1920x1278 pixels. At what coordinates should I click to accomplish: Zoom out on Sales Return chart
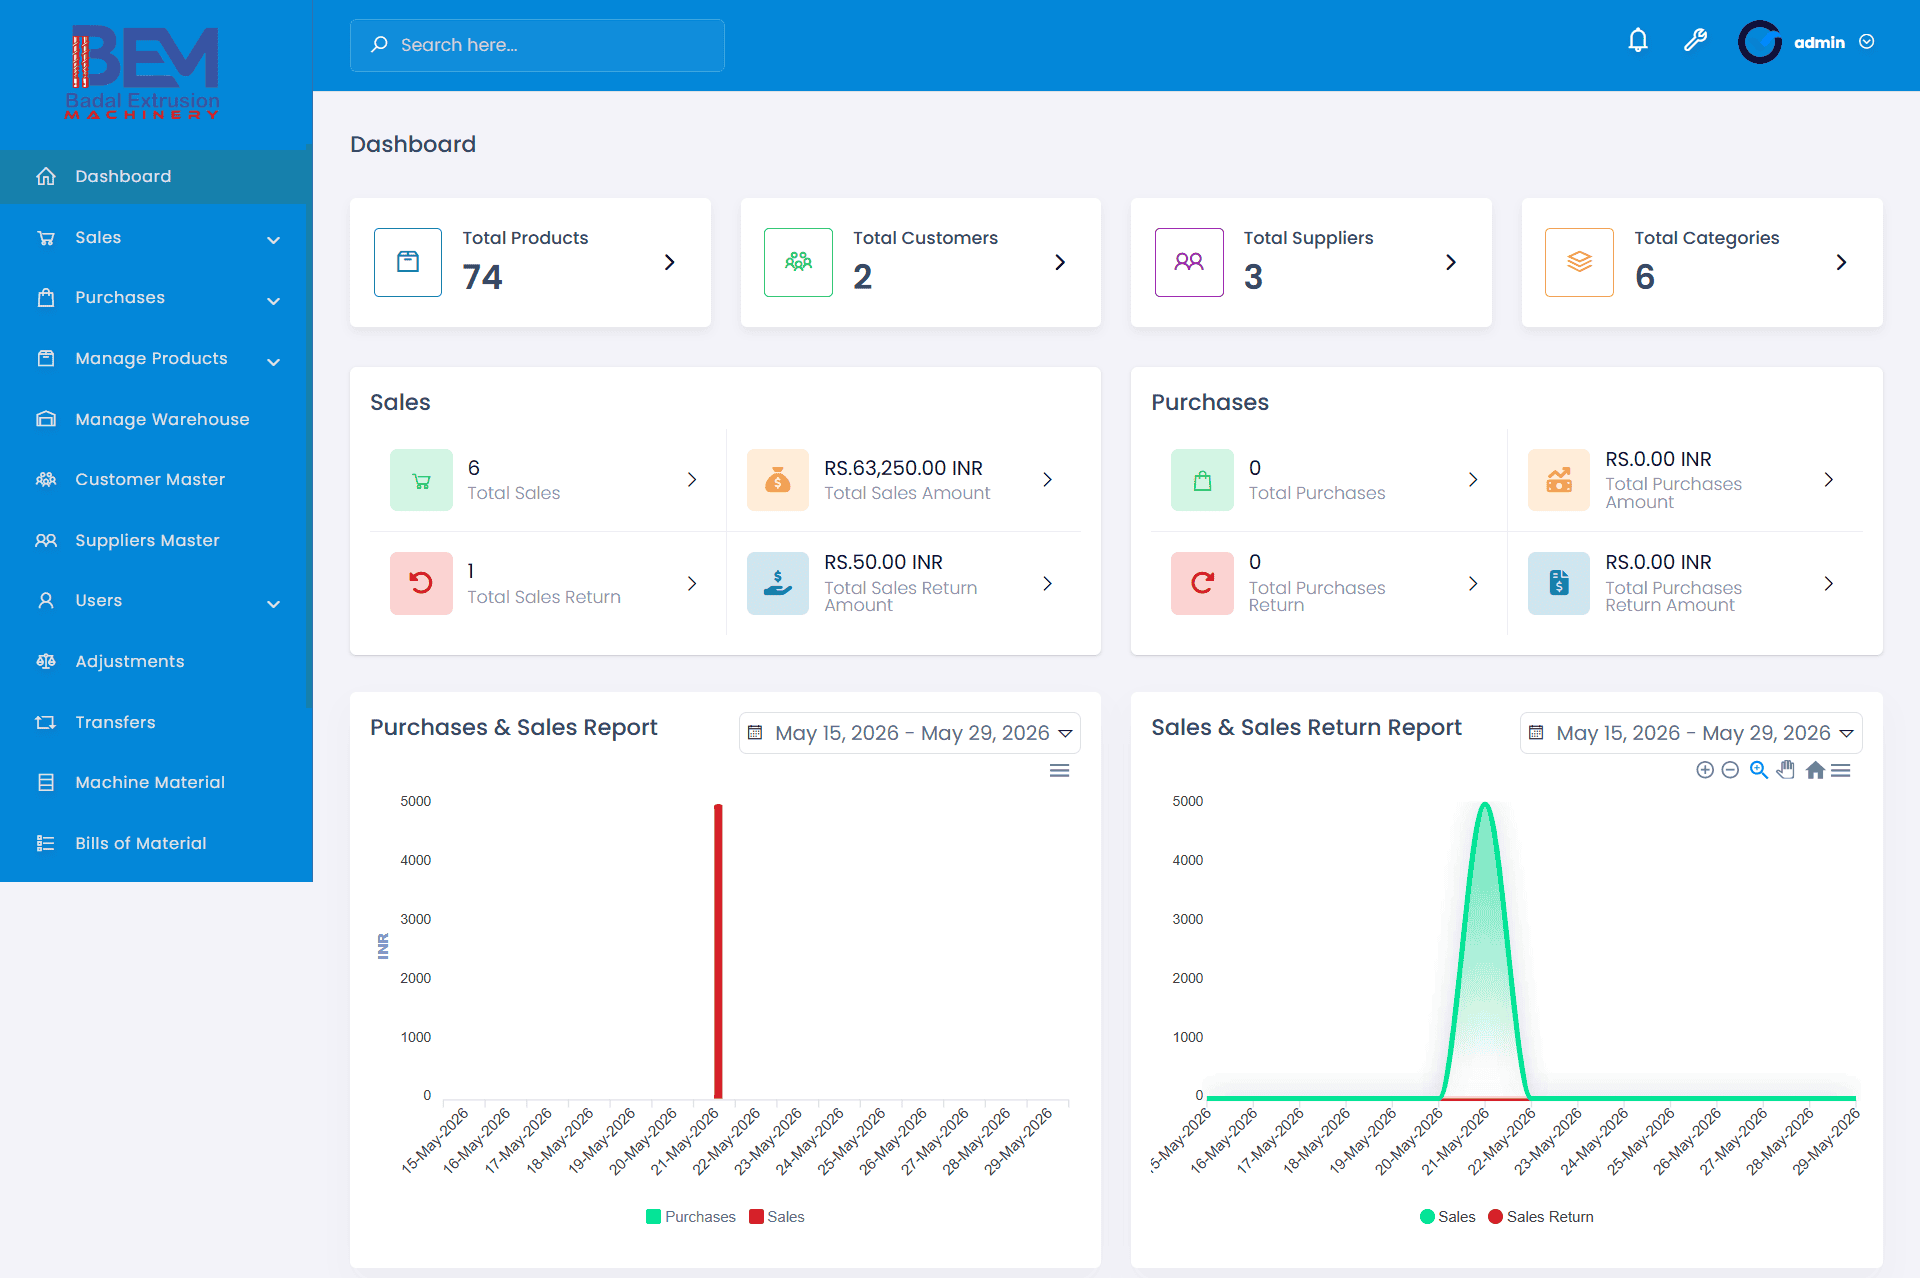point(1730,770)
